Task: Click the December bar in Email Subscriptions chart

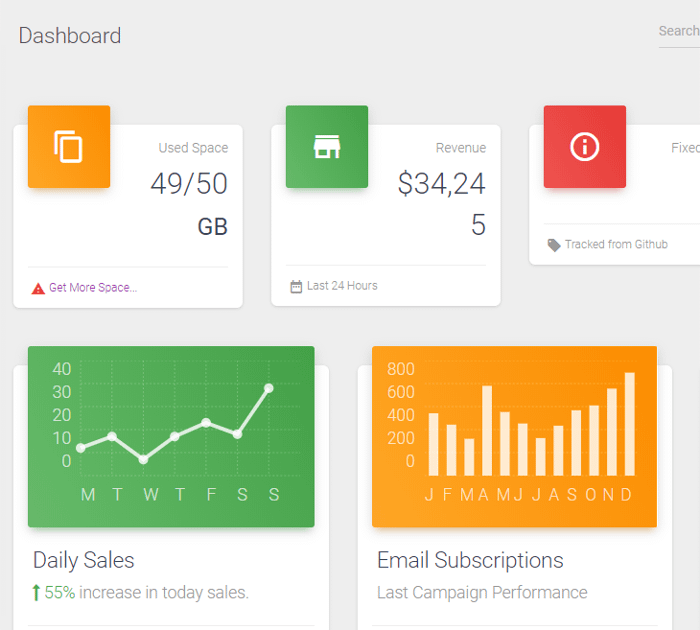Action: pos(629,424)
